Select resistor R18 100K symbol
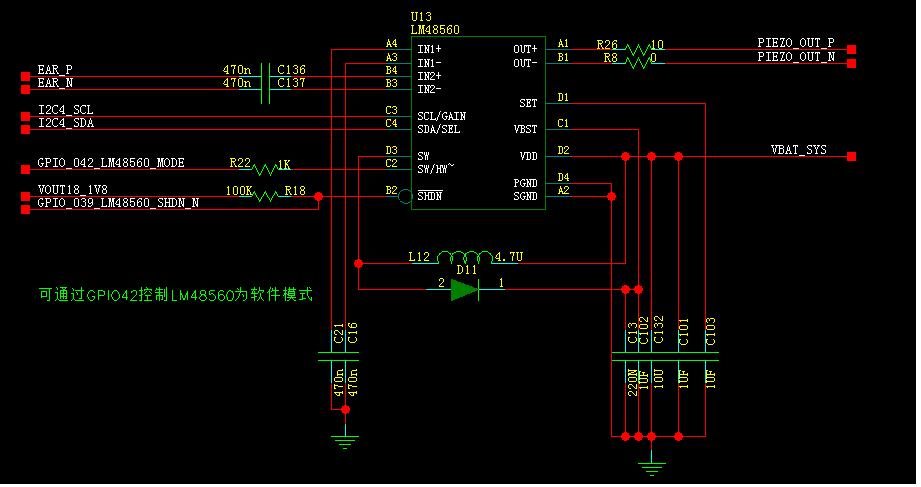Image resolution: width=921 pixels, height=487 pixels. tap(267, 196)
